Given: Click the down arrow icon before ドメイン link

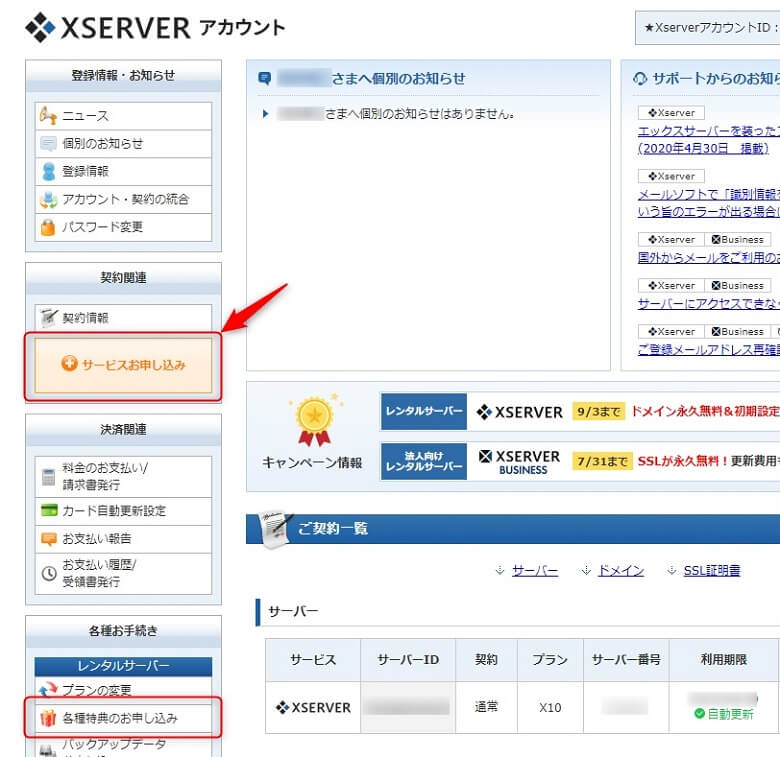Looking at the screenshot, I should pos(586,570).
